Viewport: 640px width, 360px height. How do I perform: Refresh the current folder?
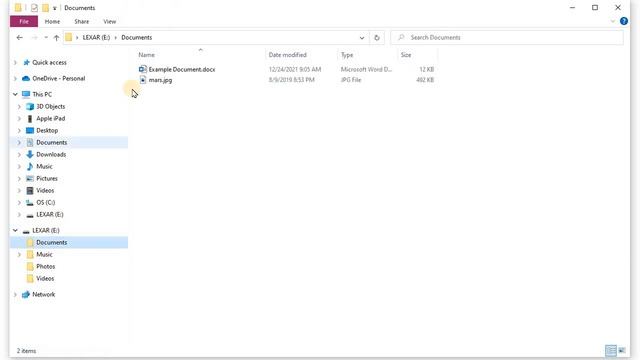pos(377,38)
